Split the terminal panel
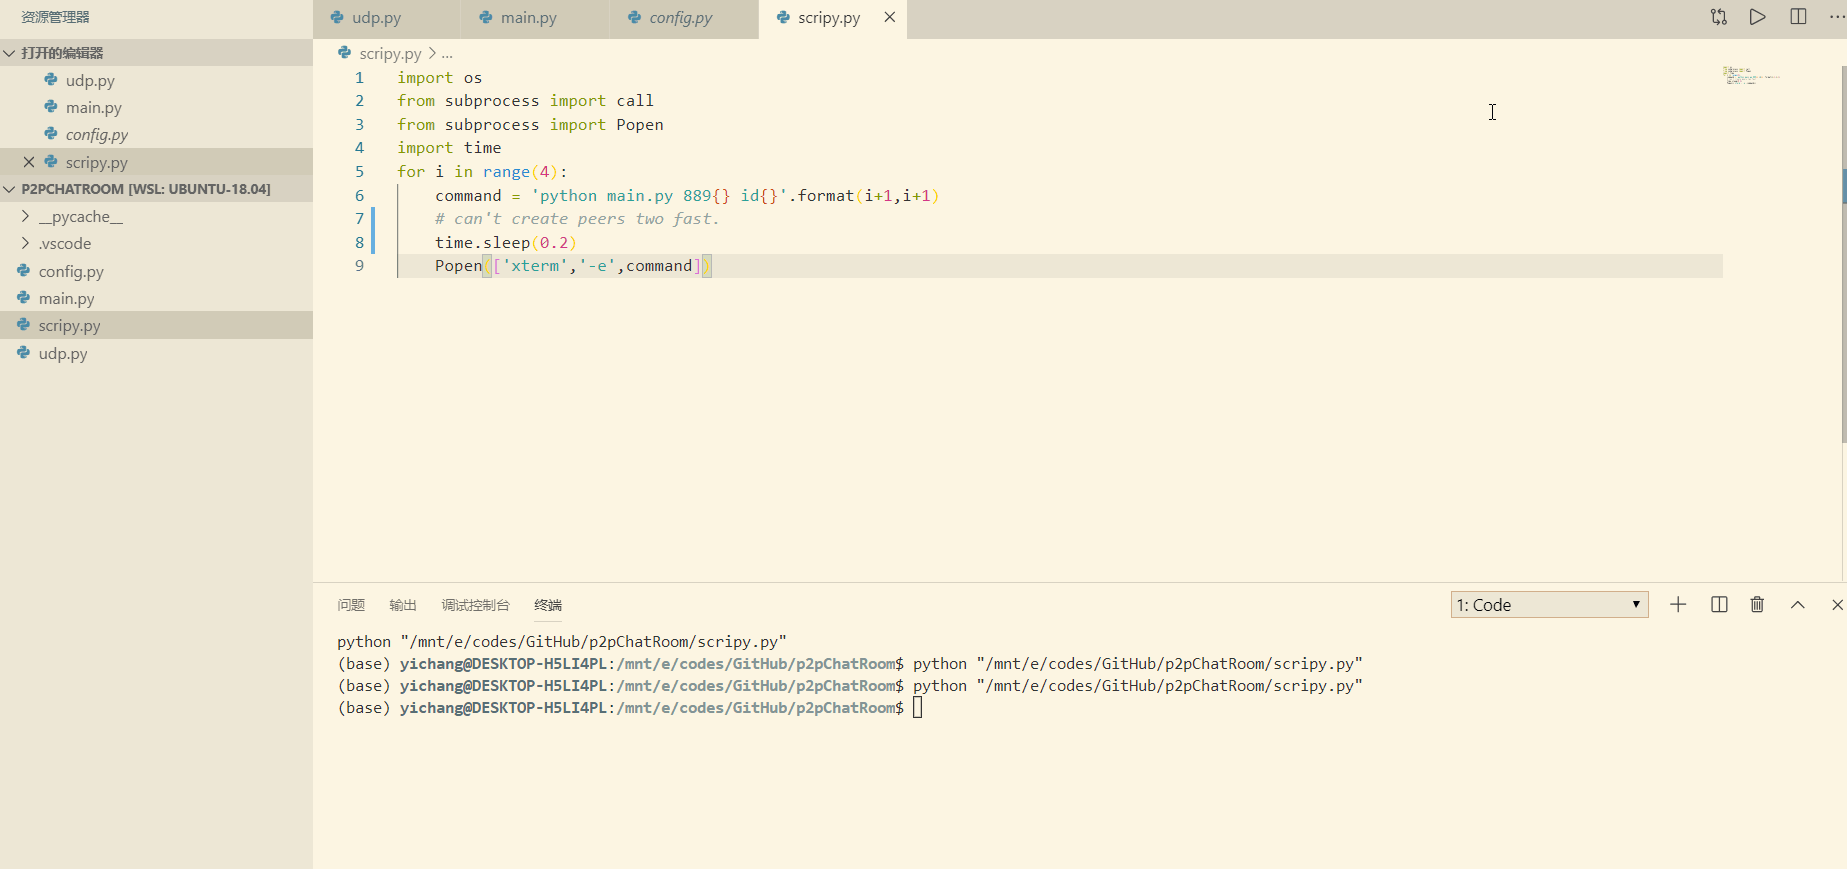The width and height of the screenshot is (1847, 869). click(x=1719, y=605)
